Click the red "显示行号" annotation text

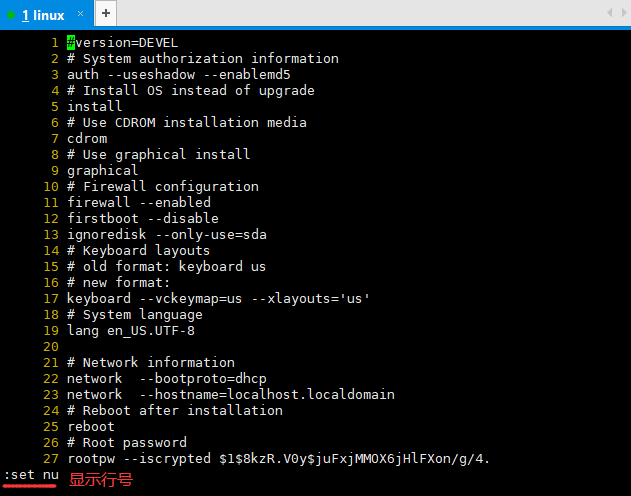click(x=100, y=479)
